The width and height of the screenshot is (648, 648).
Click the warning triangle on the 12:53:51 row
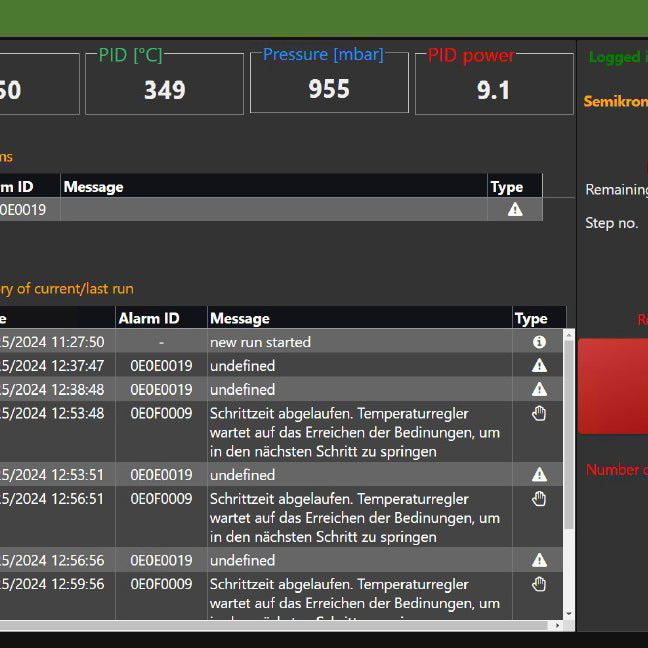[539, 474]
